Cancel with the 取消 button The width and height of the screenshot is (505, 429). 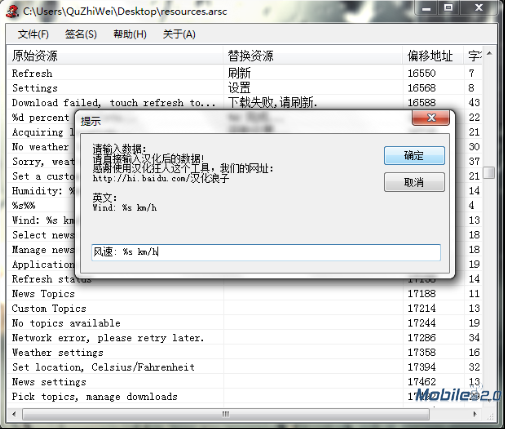click(414, 182)
